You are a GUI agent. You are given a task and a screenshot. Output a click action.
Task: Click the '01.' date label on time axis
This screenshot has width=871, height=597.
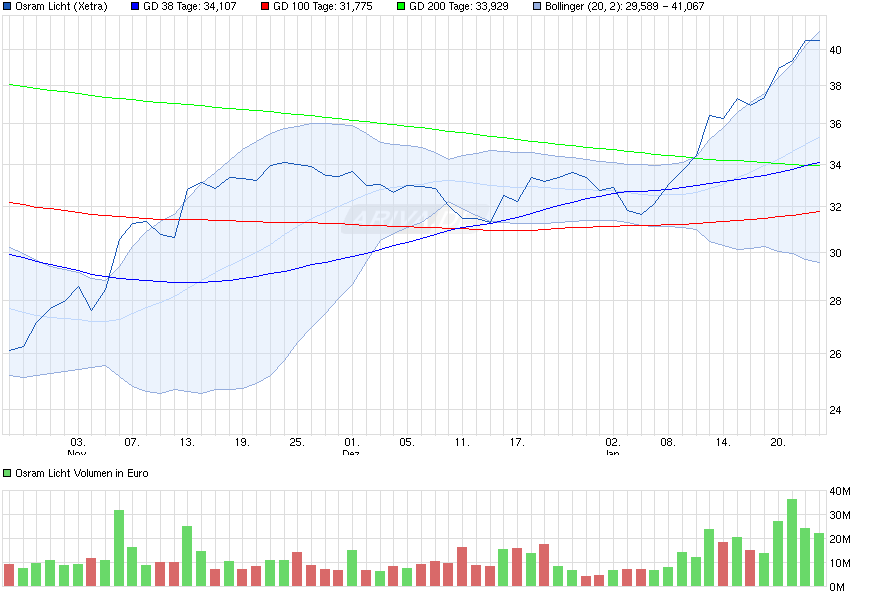(352, 443)
